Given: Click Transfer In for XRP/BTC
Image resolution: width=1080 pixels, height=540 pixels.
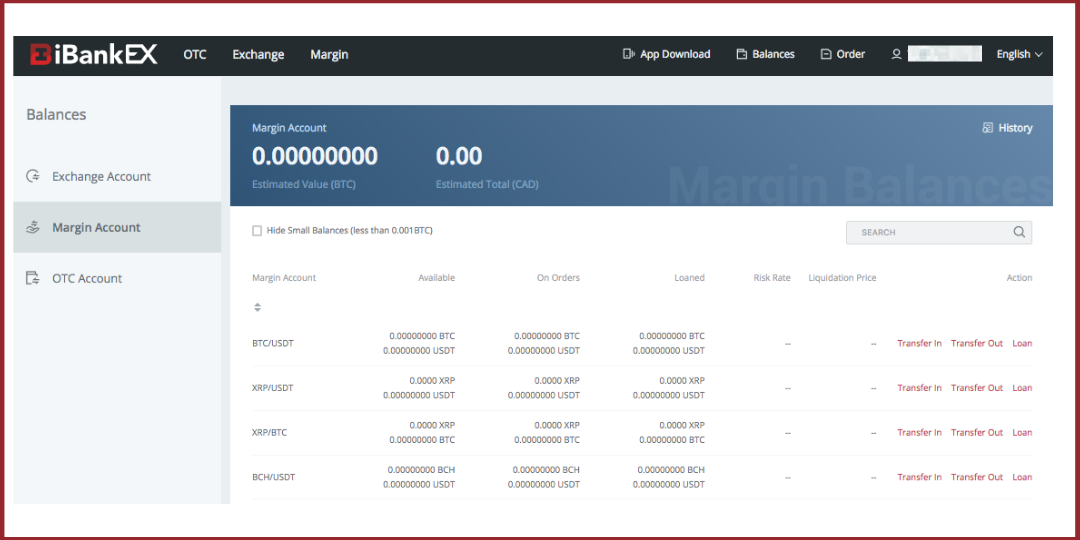Looking at the screenshot, I should click(x=919, y=433).
